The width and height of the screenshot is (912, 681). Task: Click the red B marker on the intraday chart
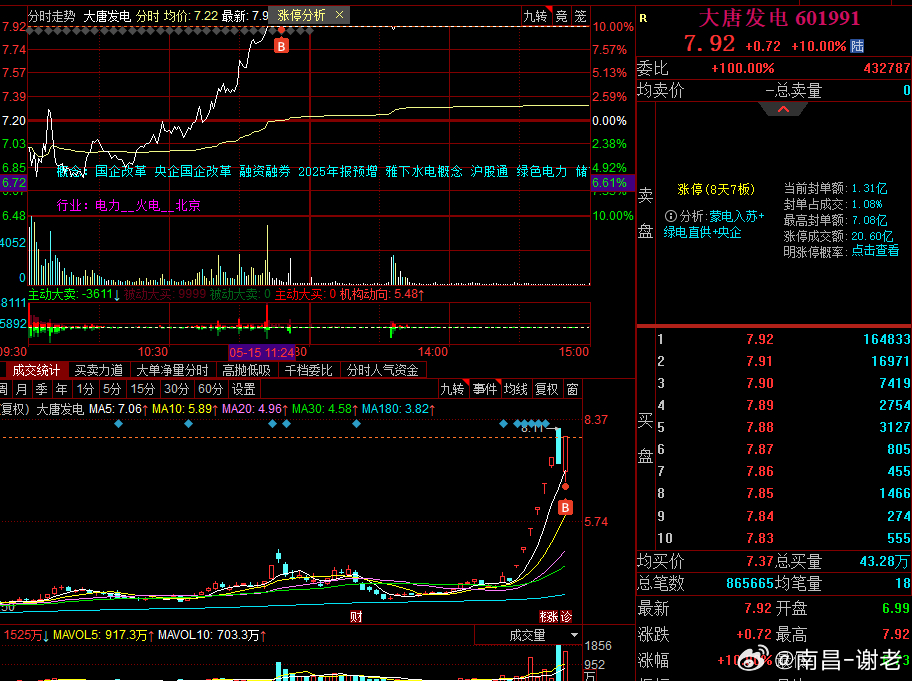pyautogui.click(x=282, y=46)
